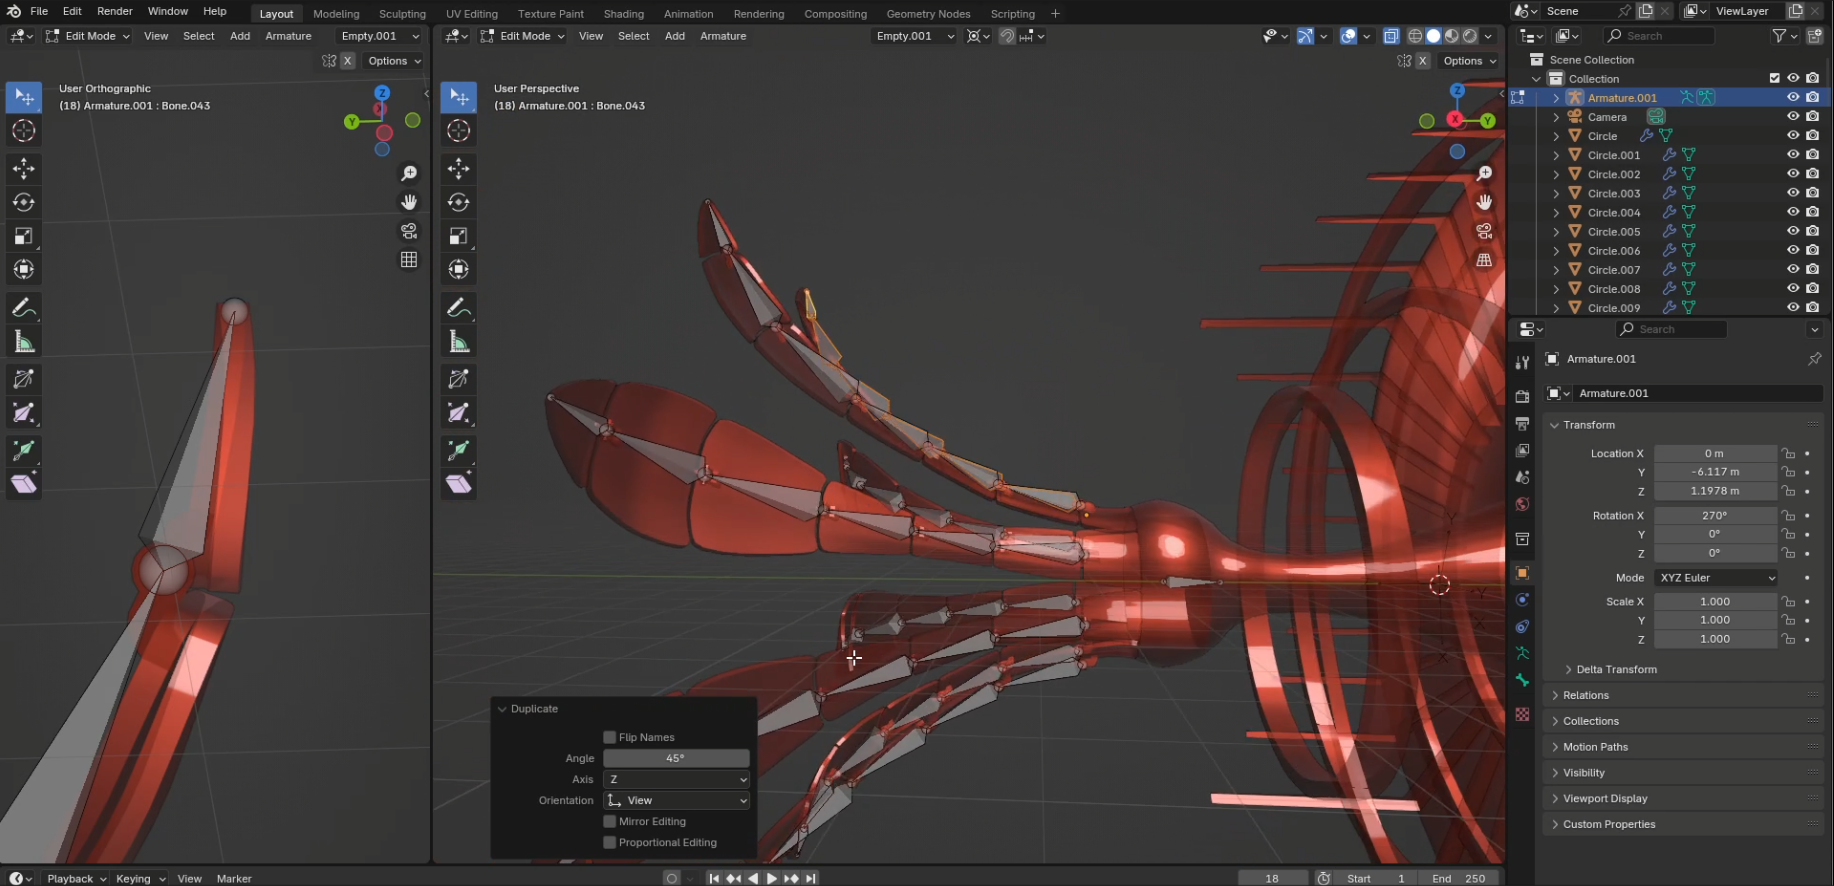The height and width of the screenshot is (886, 1834).
Task: Select the Scale tool in left viewport
Action: (x=24, y=236)
